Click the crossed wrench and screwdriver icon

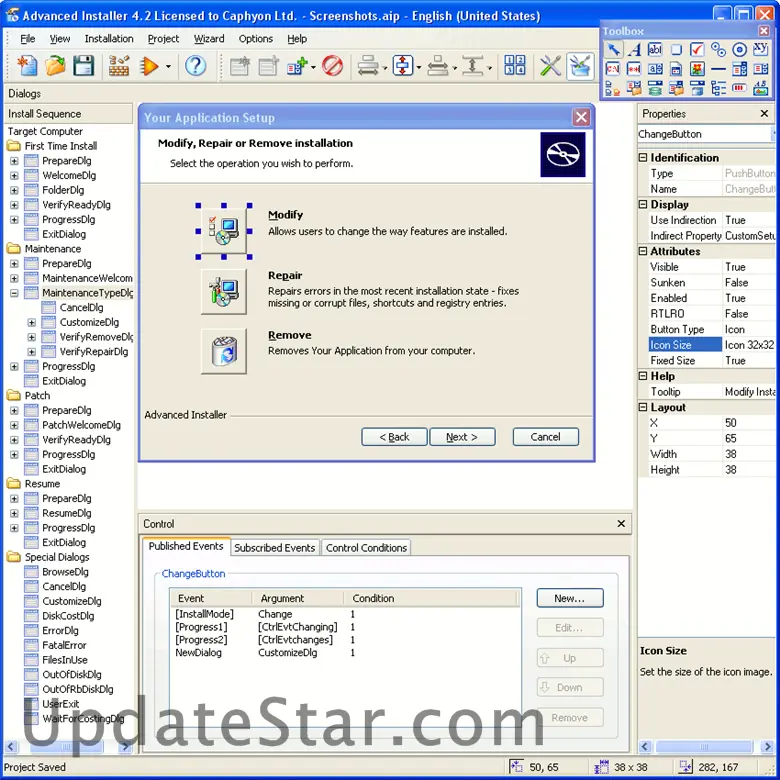click(550, 66)
